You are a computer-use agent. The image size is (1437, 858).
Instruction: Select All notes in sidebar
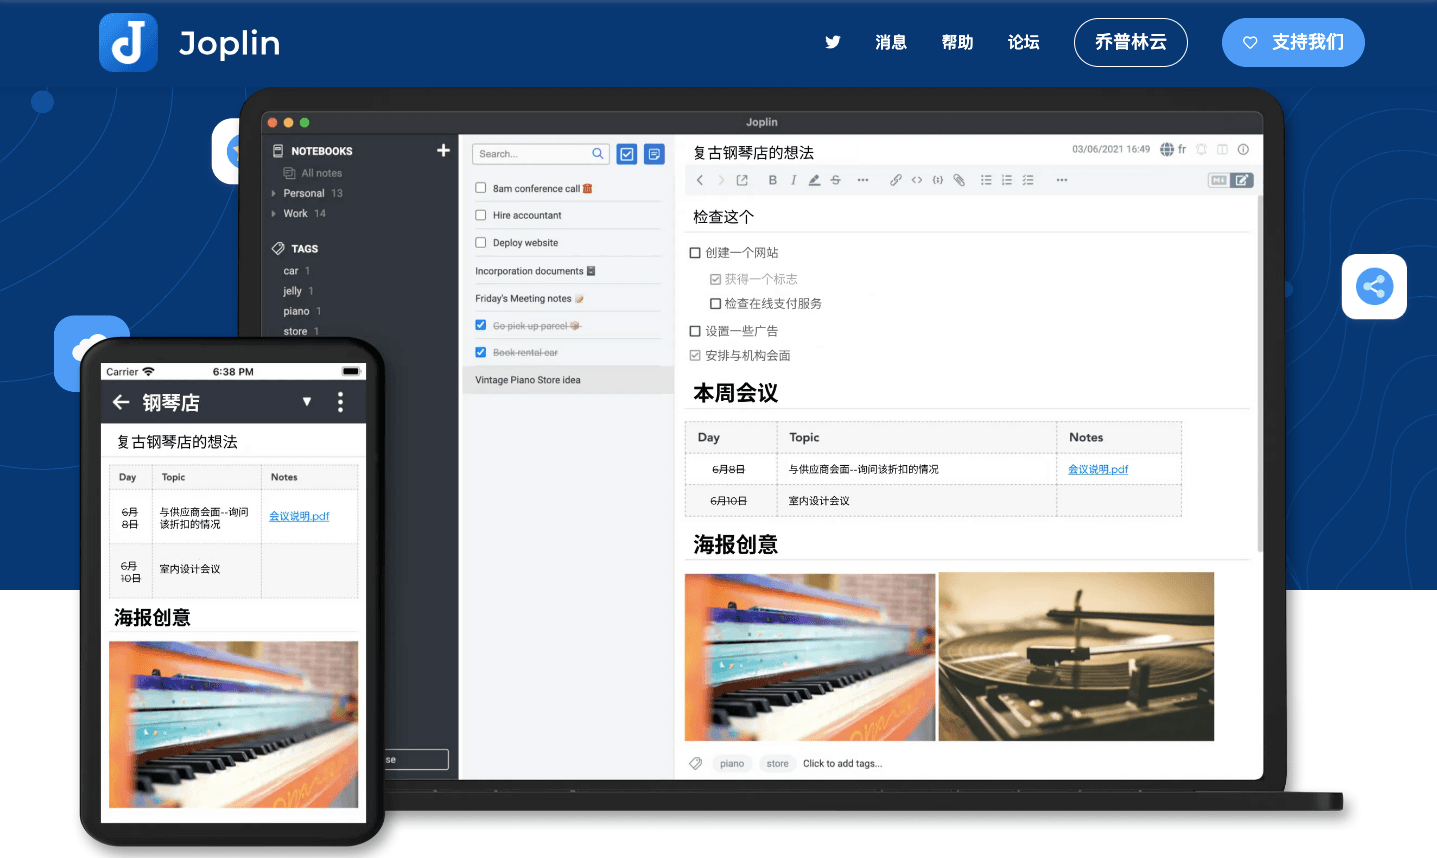coord(313,173)
